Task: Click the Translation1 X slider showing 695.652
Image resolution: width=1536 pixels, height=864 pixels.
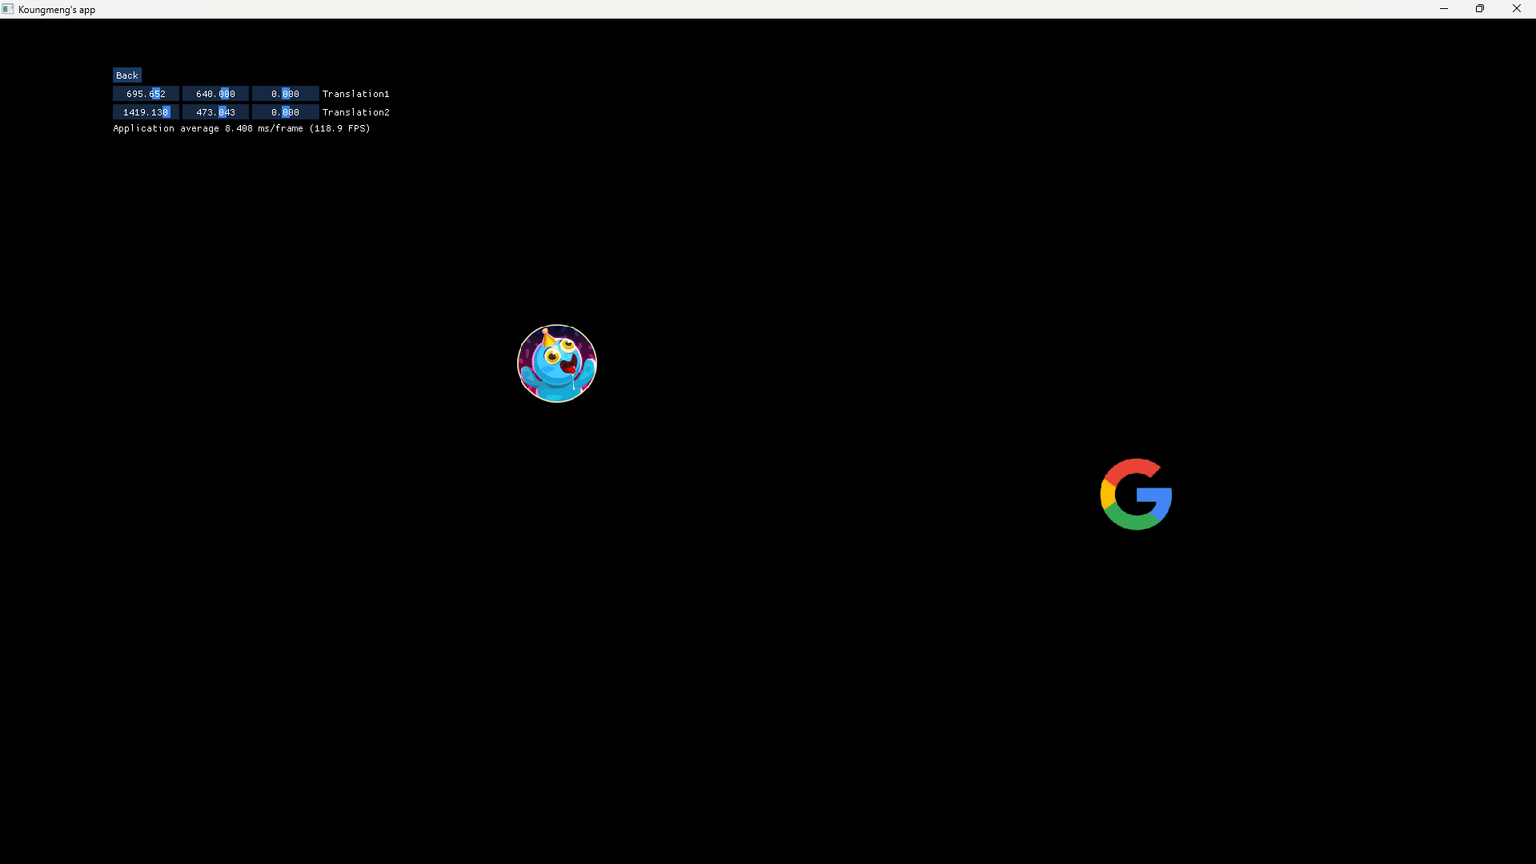Action: click(146, 94)
